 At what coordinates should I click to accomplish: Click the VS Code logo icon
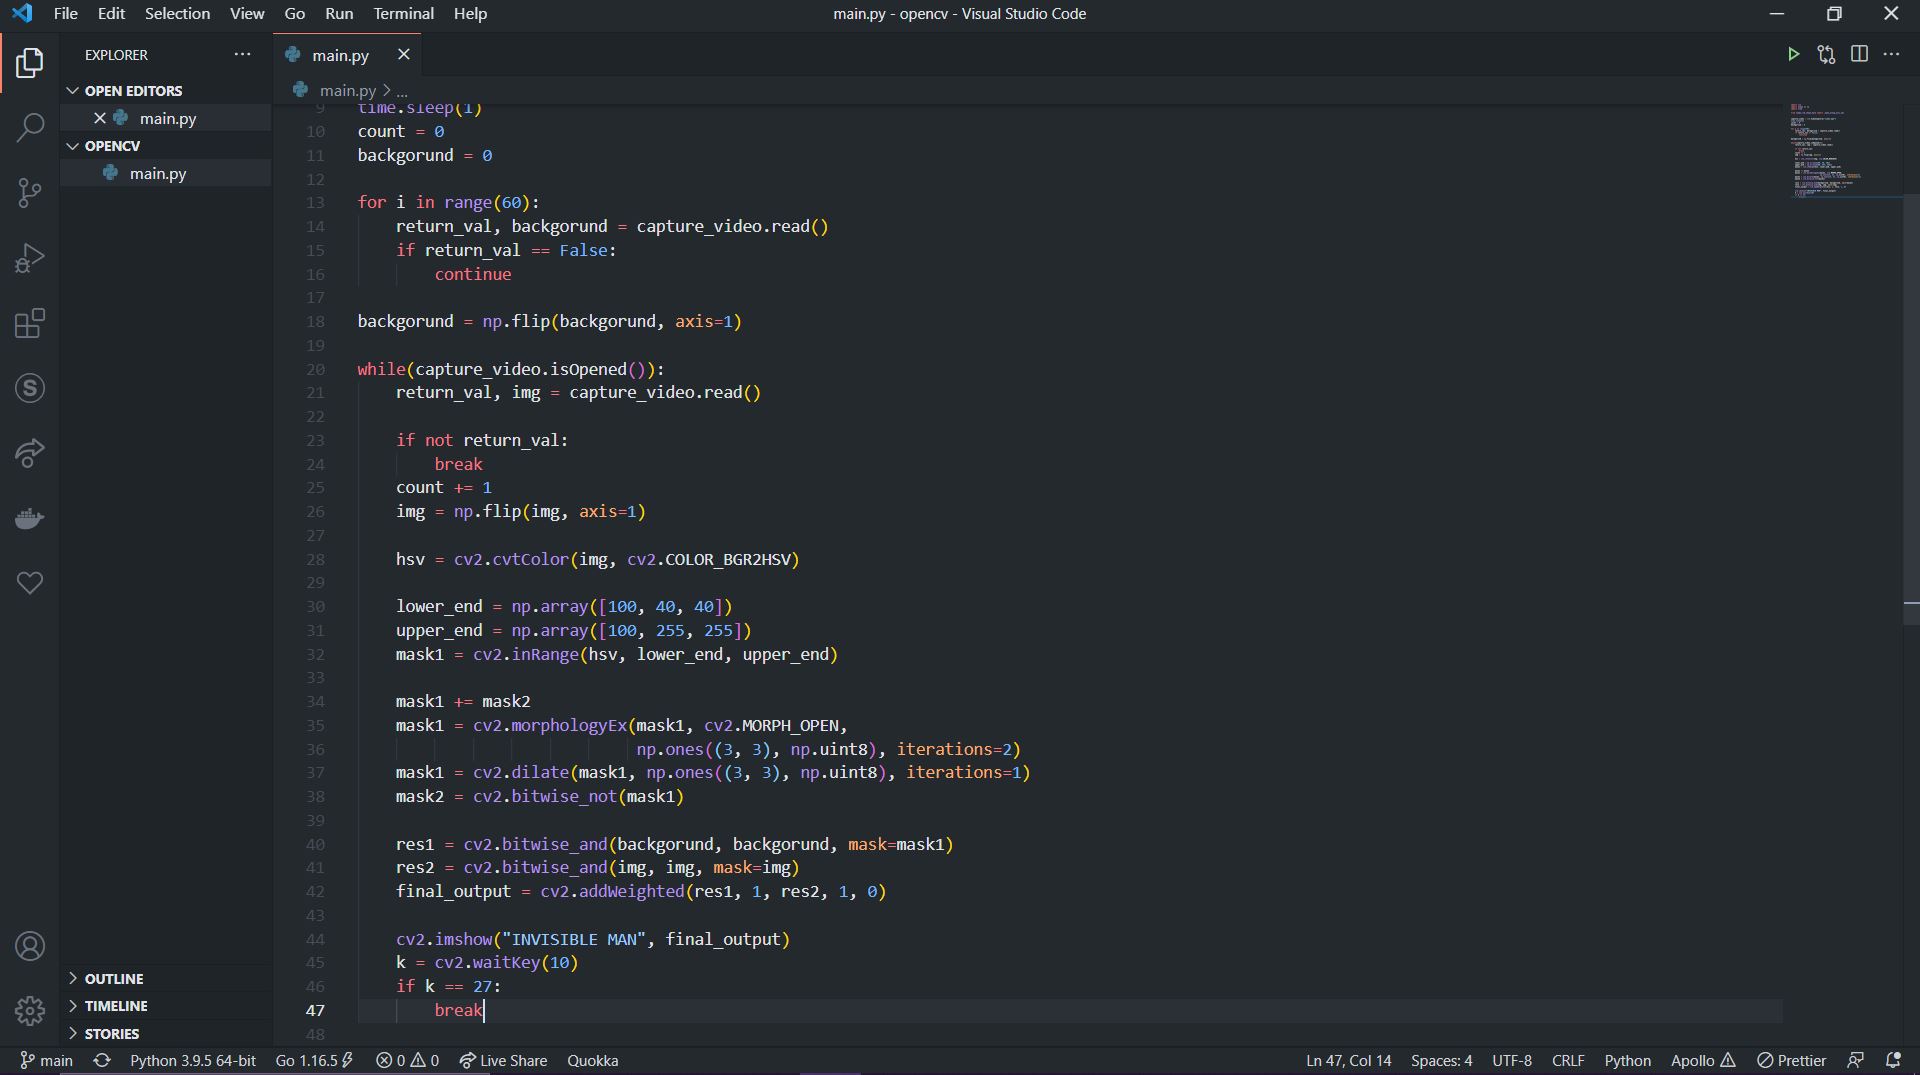pyautogui.click(x=22, y=14)
